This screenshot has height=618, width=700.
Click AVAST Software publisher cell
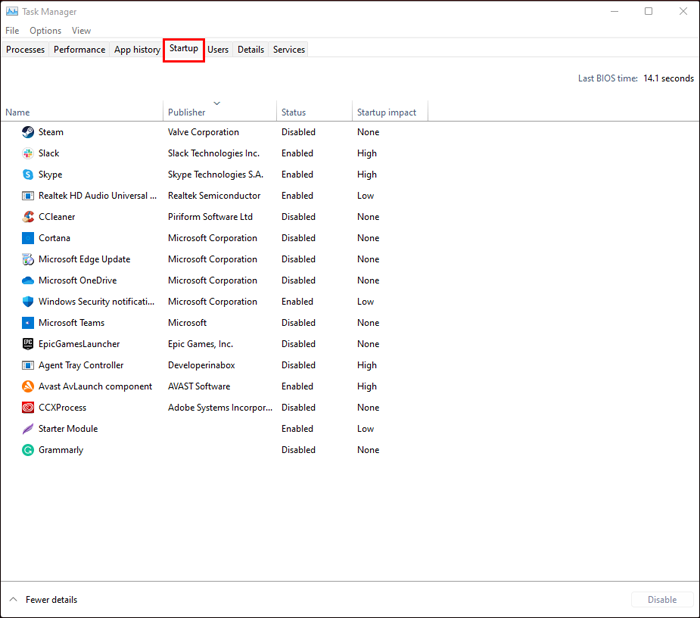tap(199, 386)
